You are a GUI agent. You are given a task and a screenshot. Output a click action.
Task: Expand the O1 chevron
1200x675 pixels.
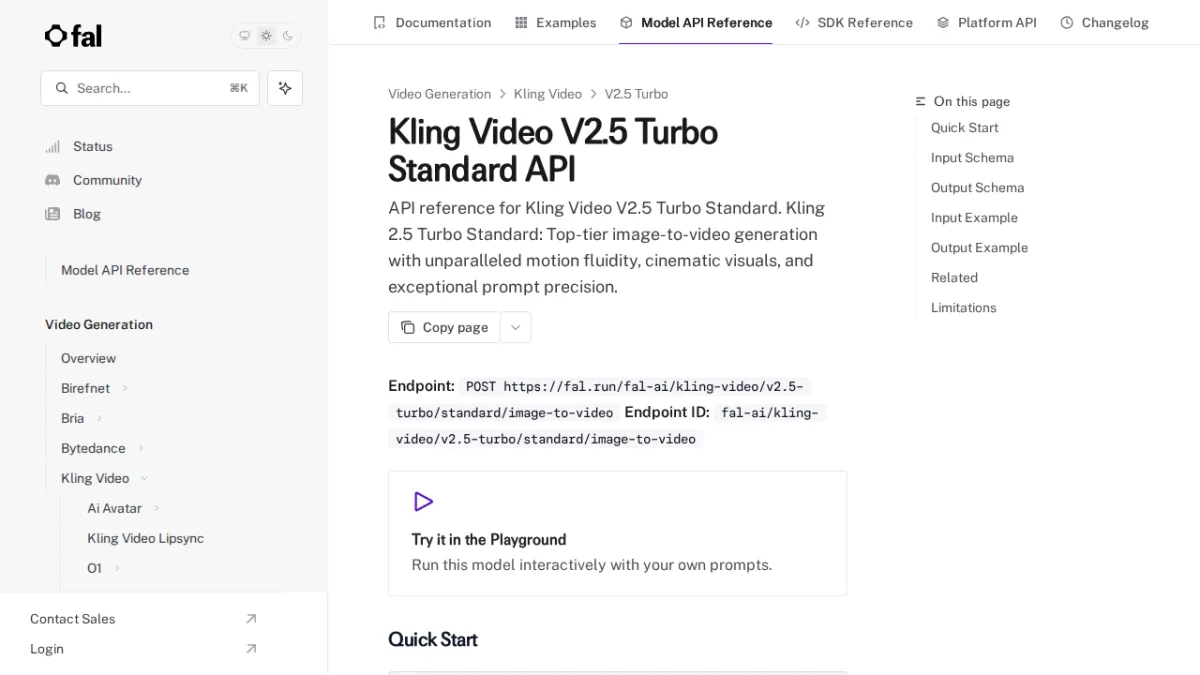117,568
